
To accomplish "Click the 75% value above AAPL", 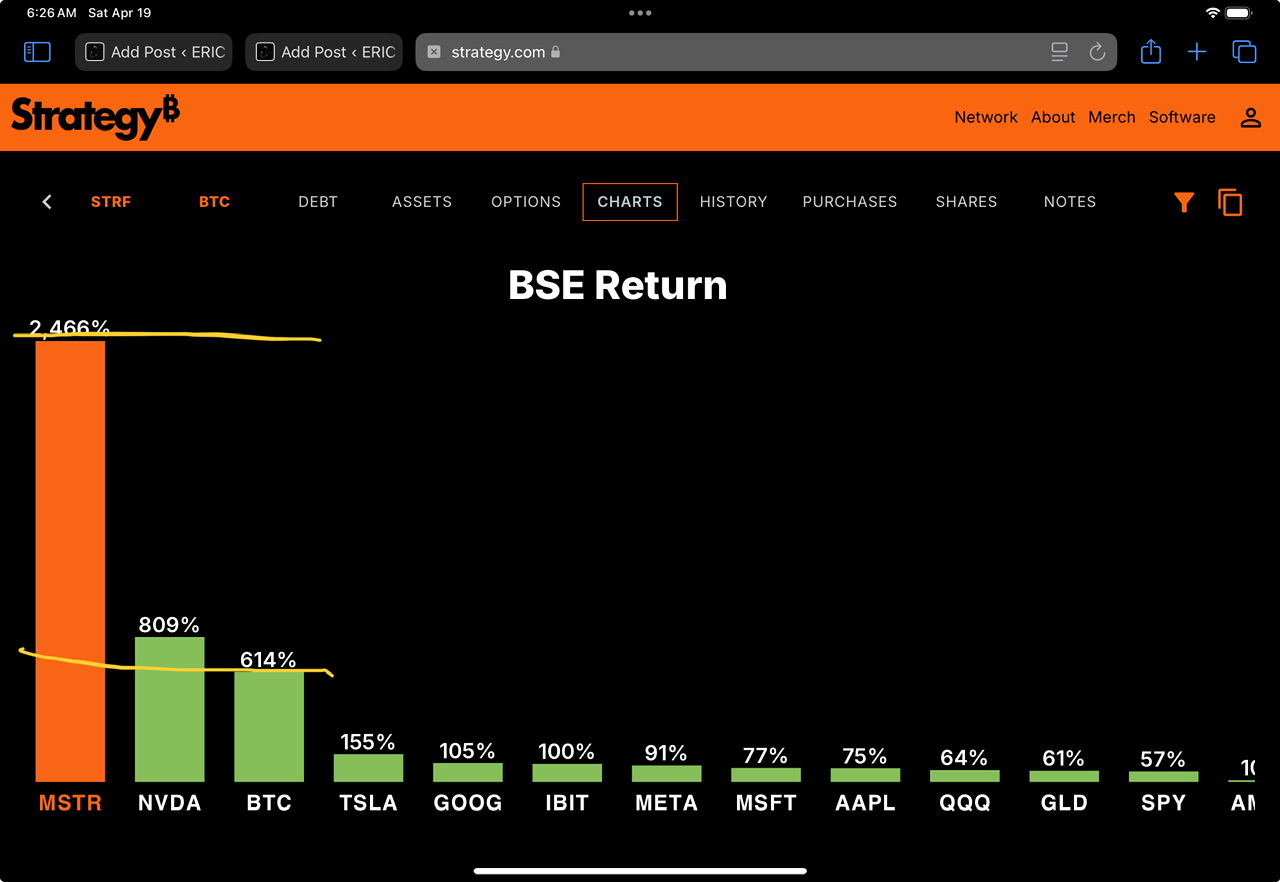I will (x=865, y=756).
